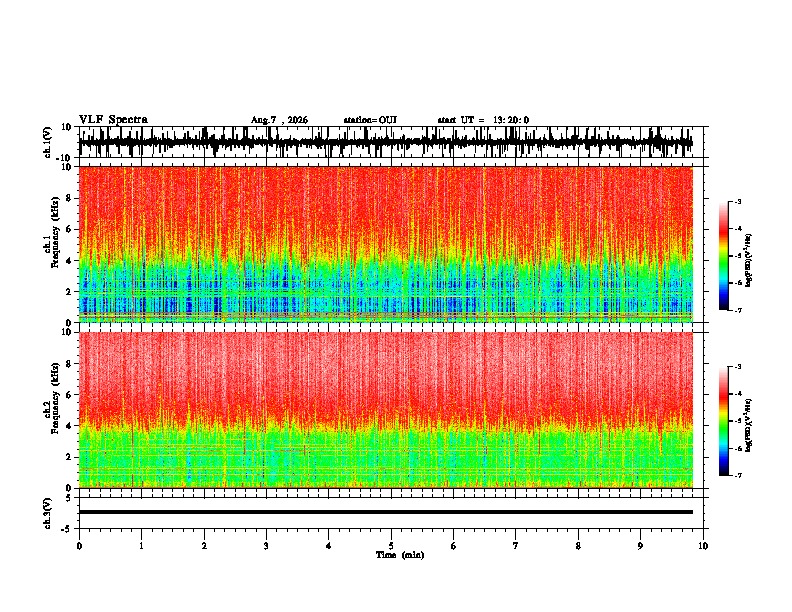This screenshot has height=612, width=792.
Task: Click the time axis tick label "9"
Action: pos(640,546)
